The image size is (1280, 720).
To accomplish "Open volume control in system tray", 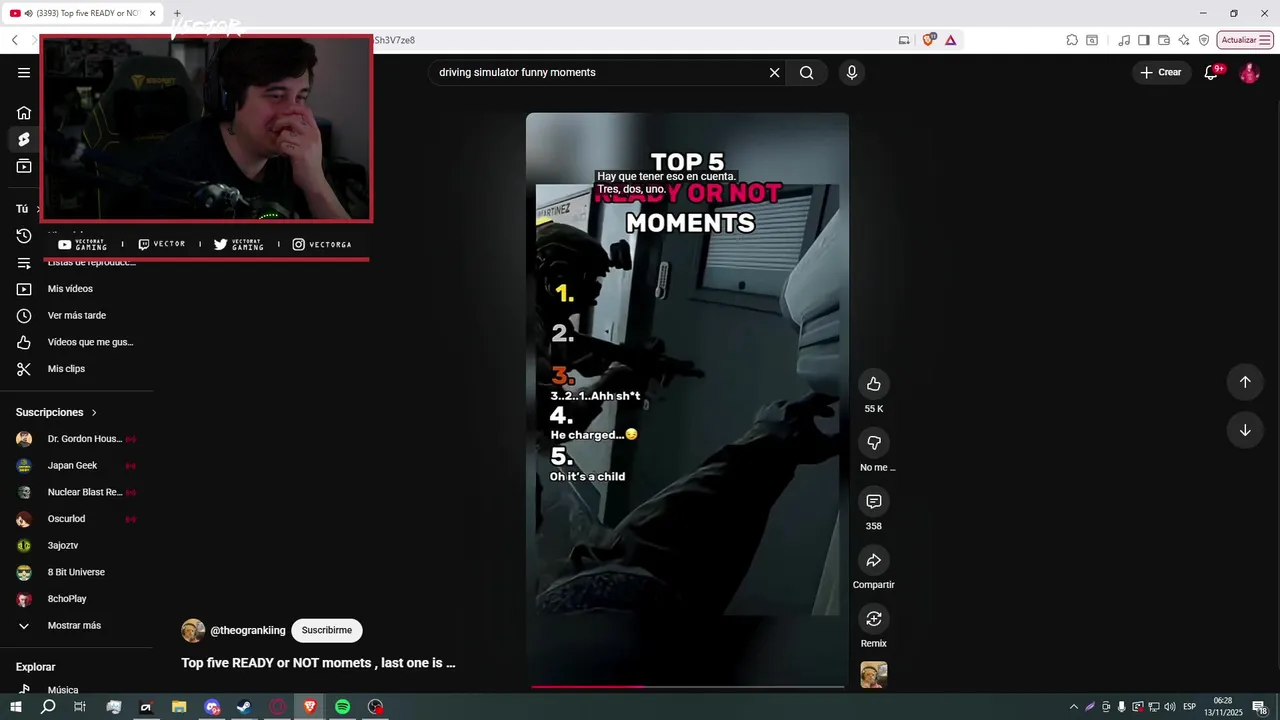I will click(x=1169, y=707).
